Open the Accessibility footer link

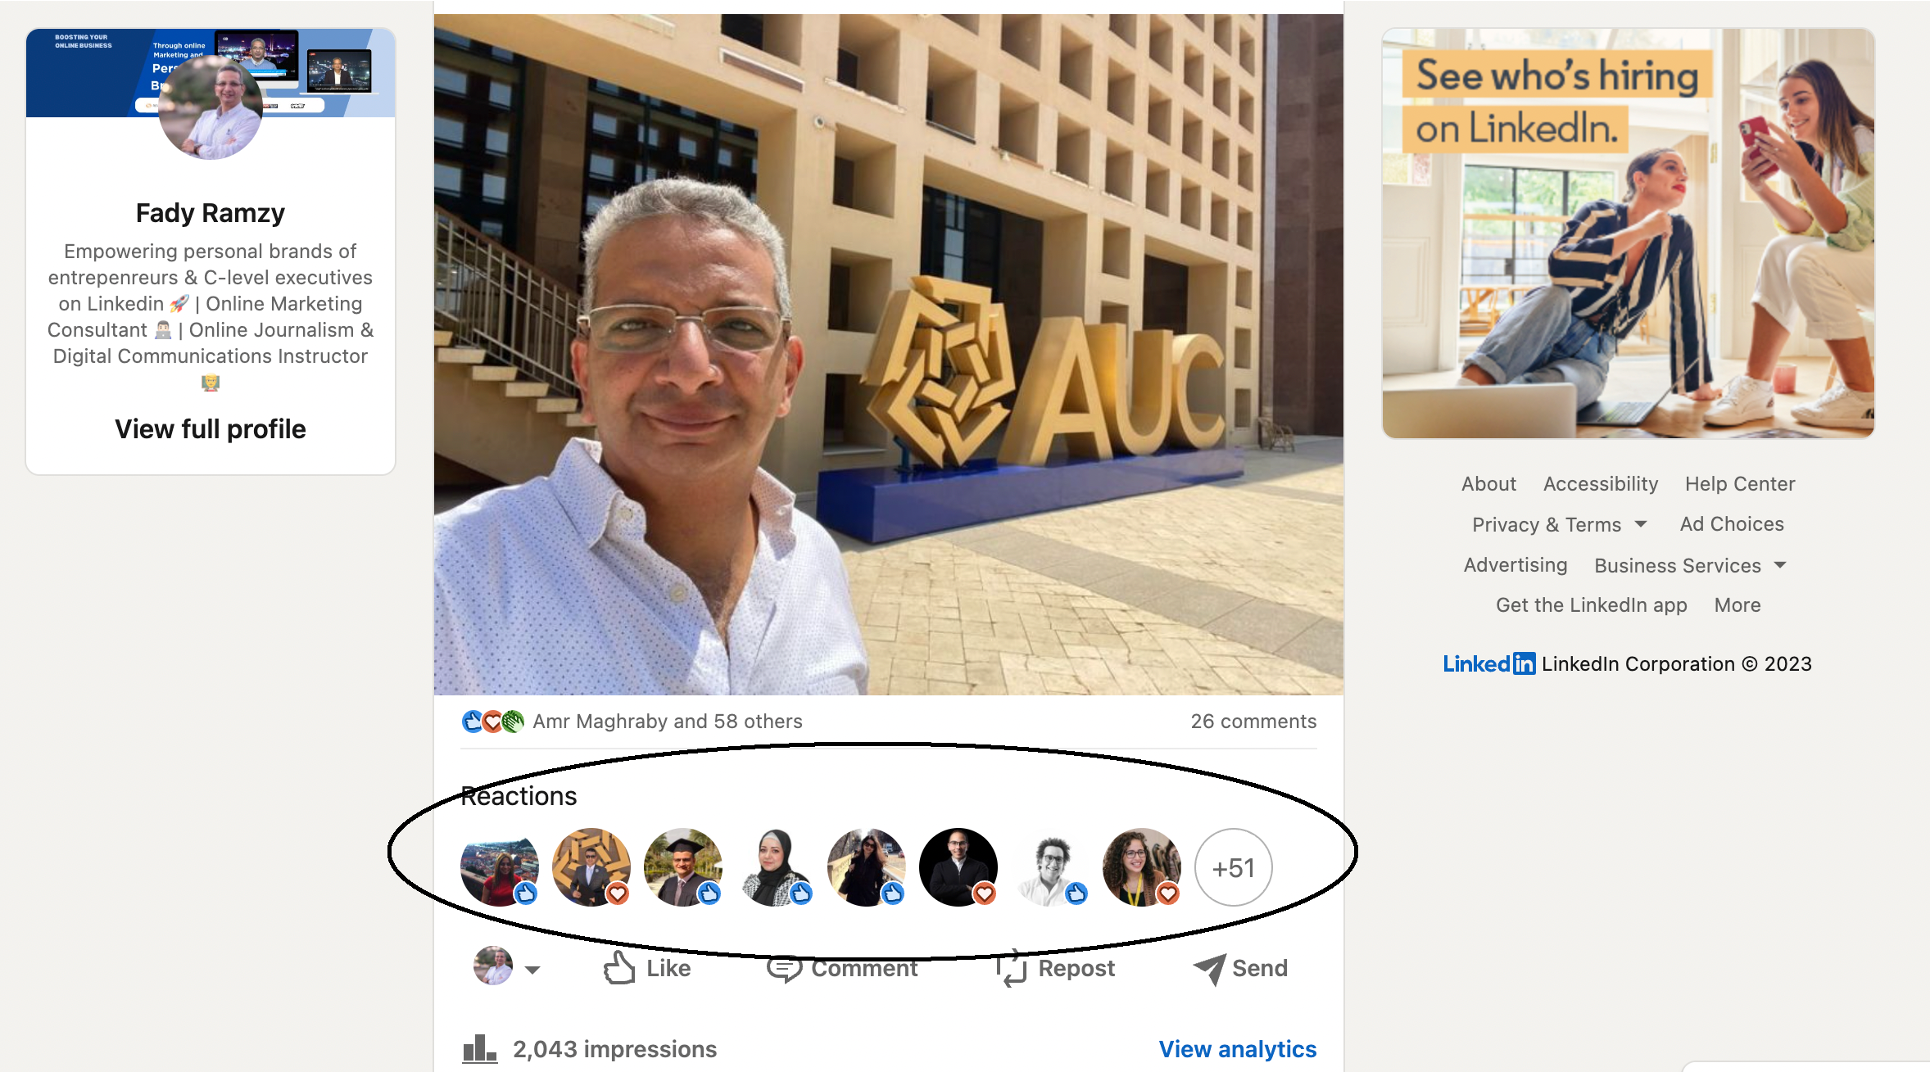[x=1600, y=484]
